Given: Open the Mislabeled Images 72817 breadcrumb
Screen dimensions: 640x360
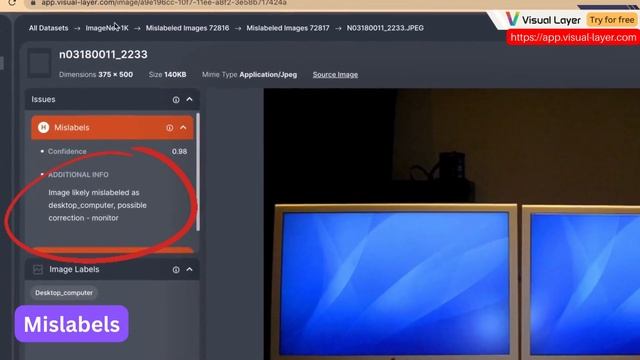Looking at the screenshot, I should coord(288,28).
